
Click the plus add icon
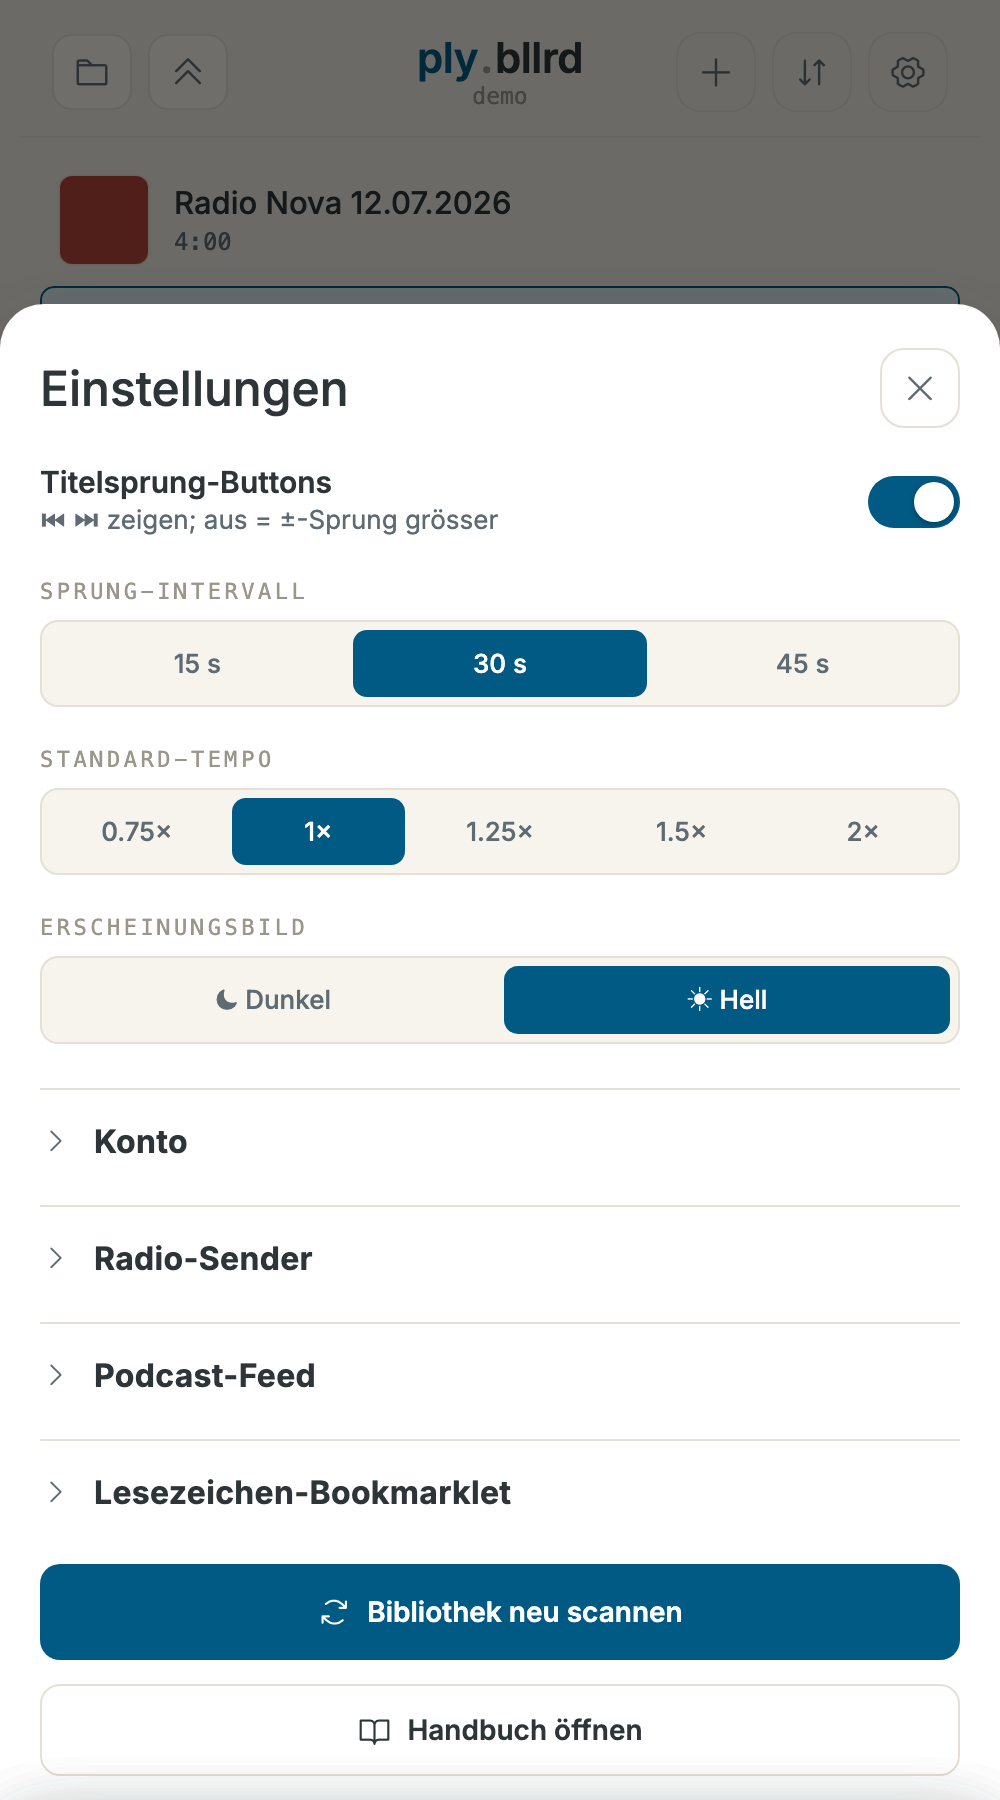(x=716, y=72)
